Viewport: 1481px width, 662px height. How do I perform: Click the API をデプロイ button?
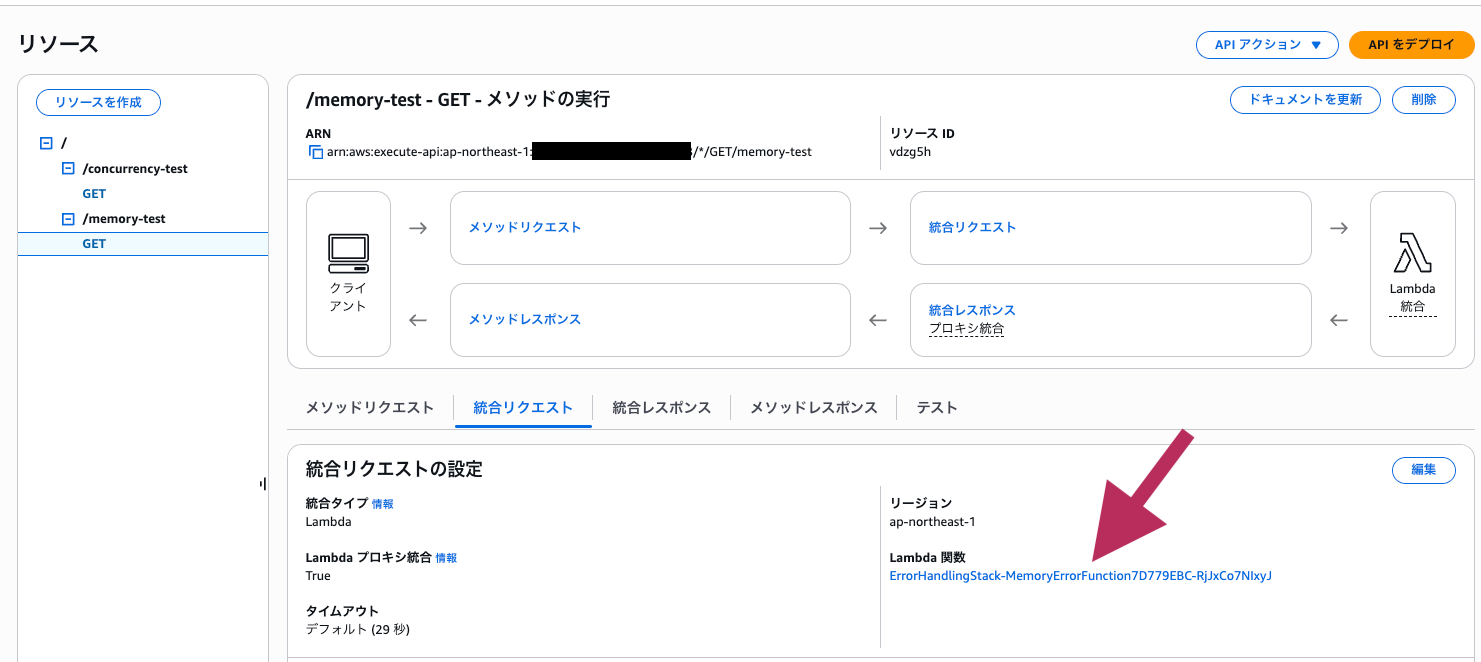pos(1411,45)
